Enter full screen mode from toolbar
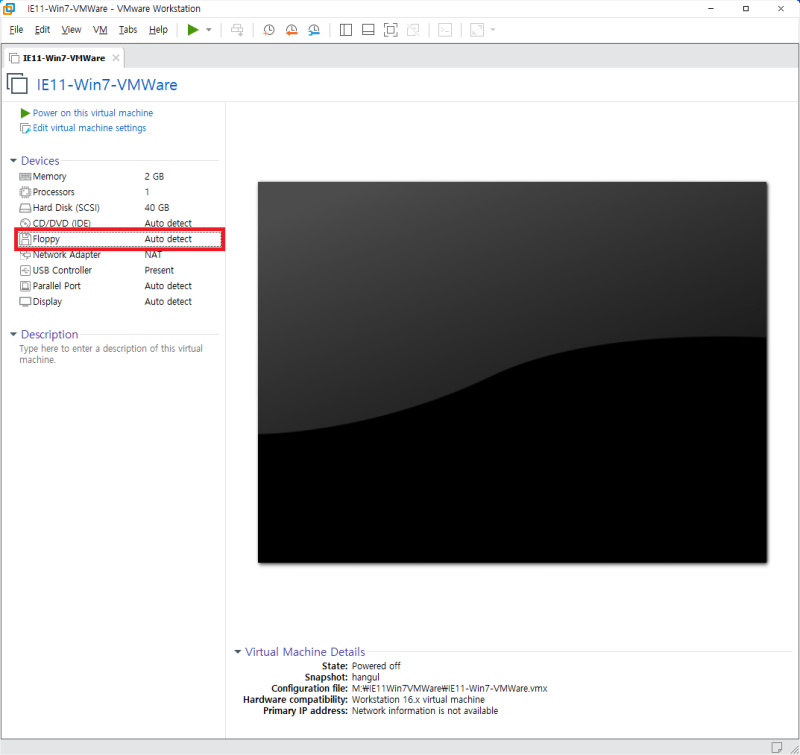The width and height of the screenshot is (800, 755). (x=390, y=29)
